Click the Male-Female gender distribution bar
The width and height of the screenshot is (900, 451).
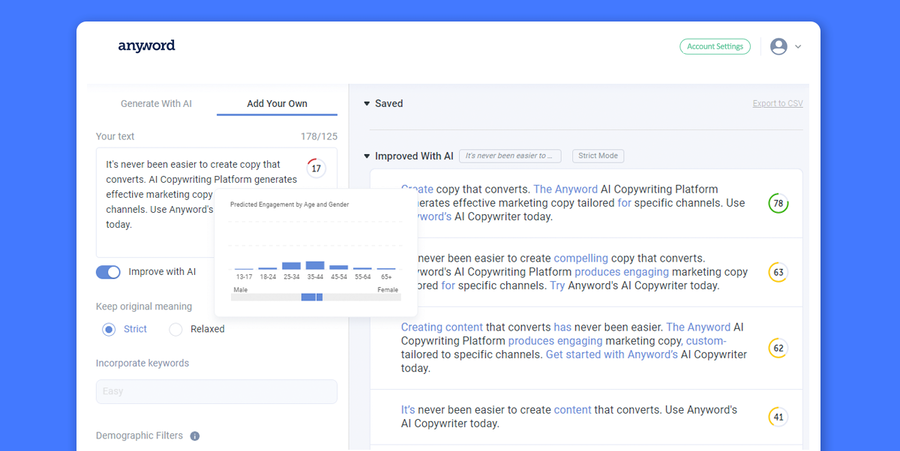coord(316,297)
